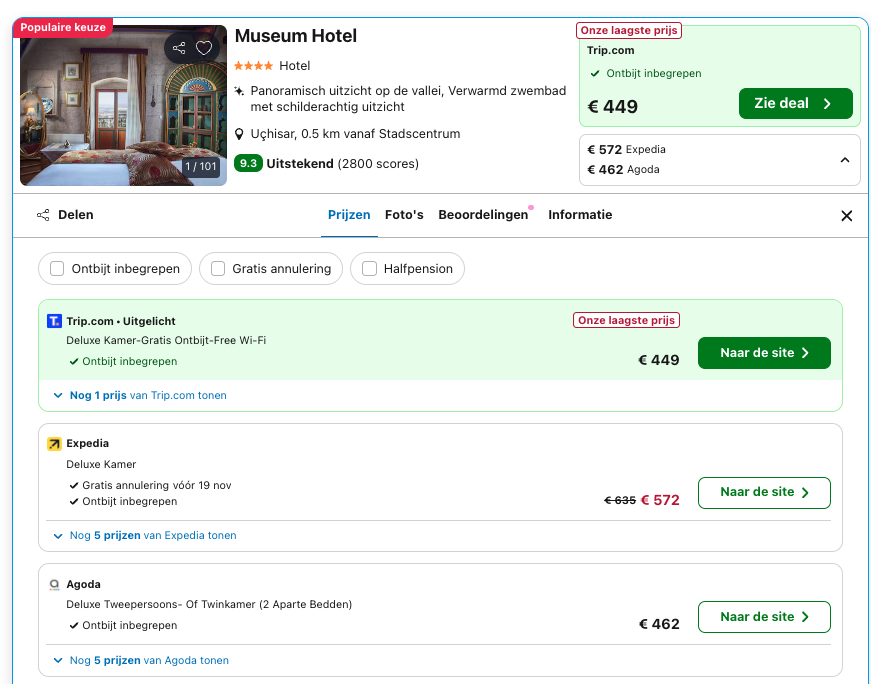This screenshot has width=871, height=684.
Task: Click the share icon on the hotel photo
Action: [x=181, y=47]
